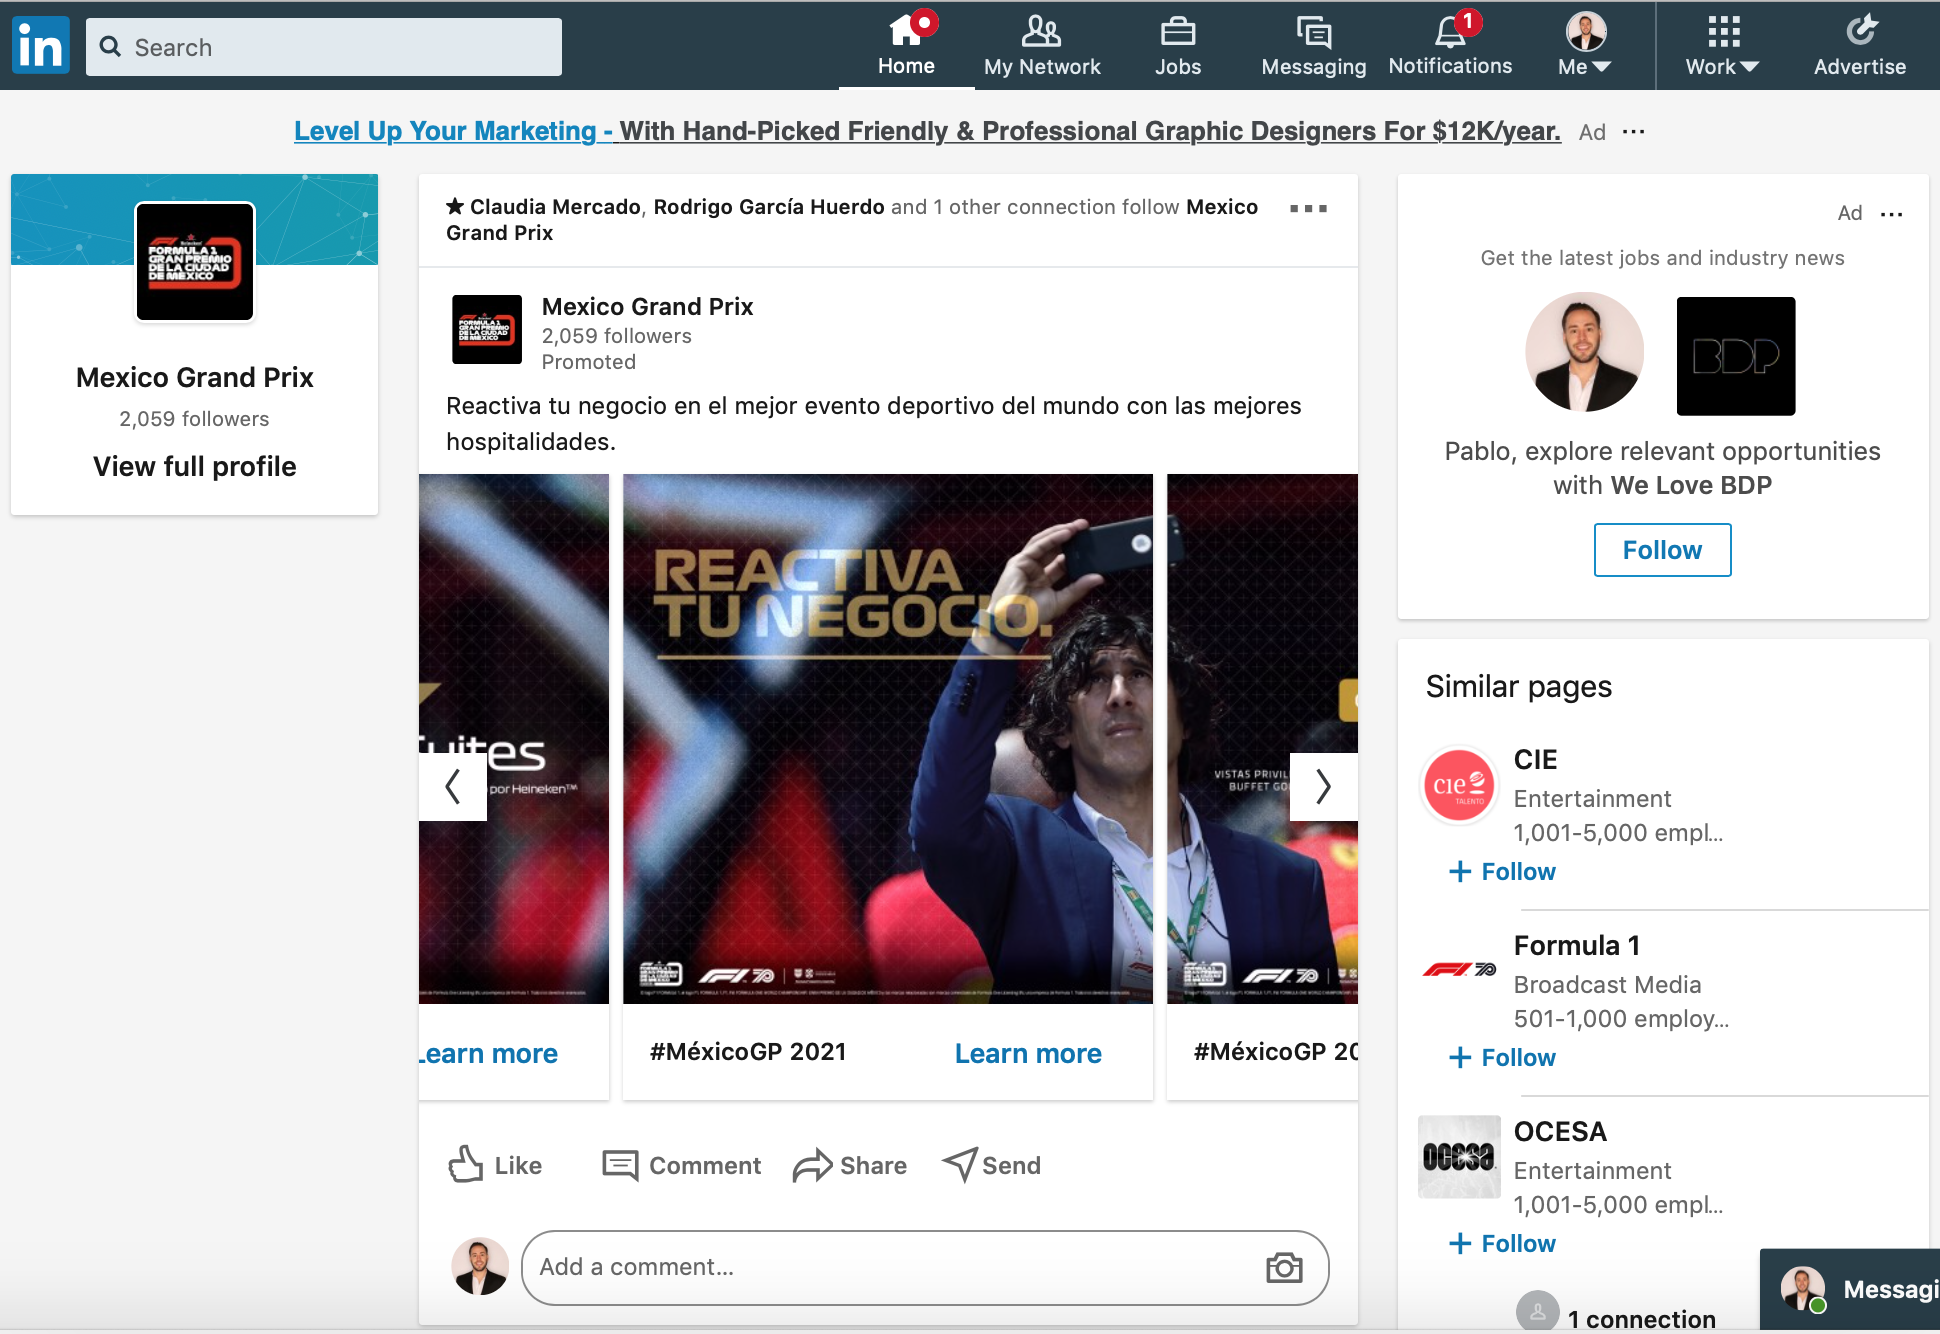This screenshot has height=1334, width=1940.
Task: Open the Formula 1 similar page name
Action: (x=1577, y=946)
